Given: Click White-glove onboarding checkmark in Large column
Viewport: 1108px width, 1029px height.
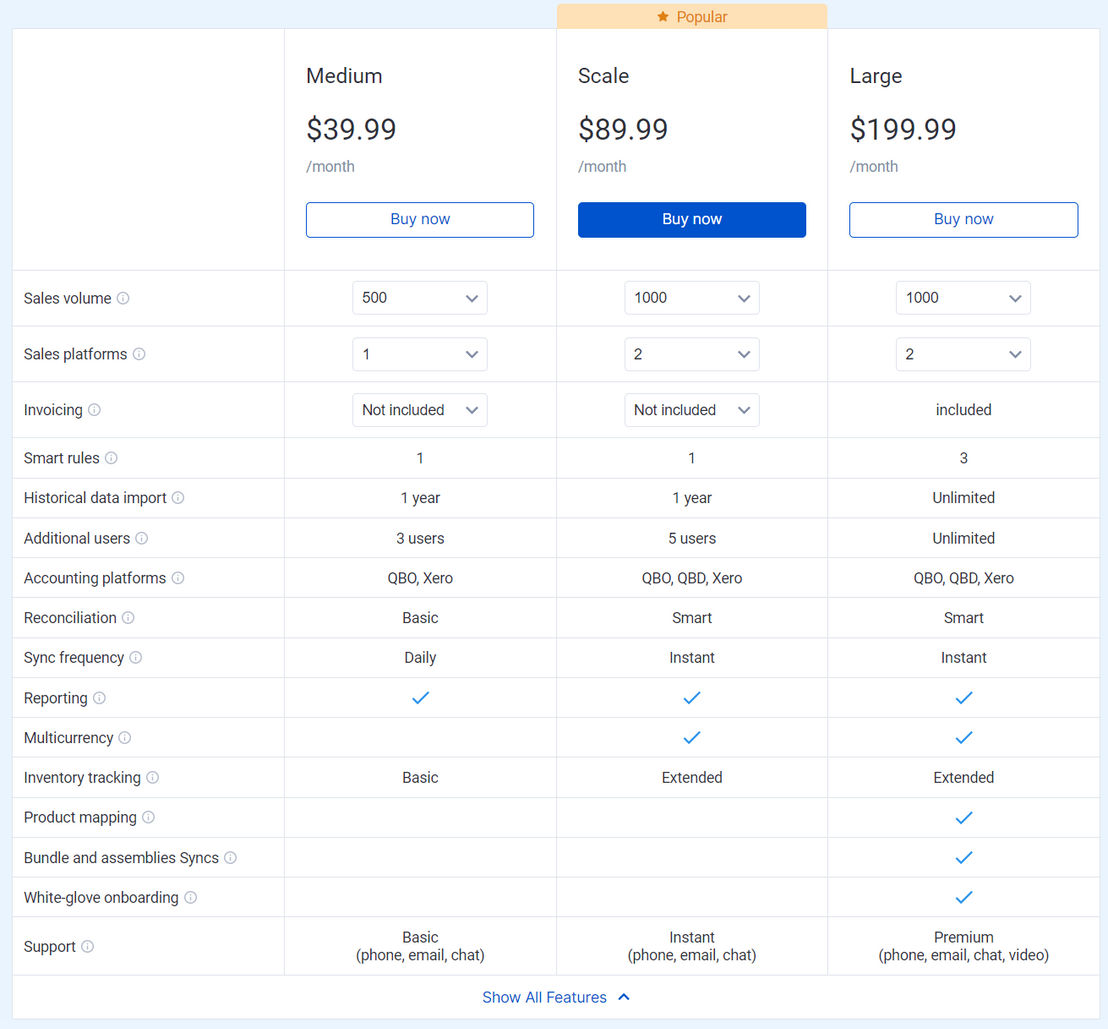Looking at the screenshot, I should pyautogui.click(x=964, y=898).
